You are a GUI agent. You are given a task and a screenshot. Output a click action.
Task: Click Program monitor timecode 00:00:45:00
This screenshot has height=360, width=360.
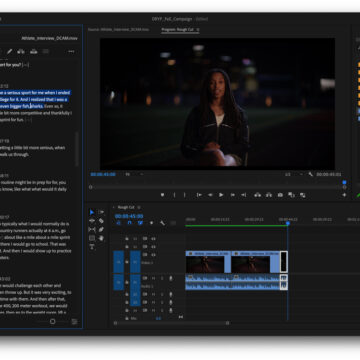click(x=103, y=174)
